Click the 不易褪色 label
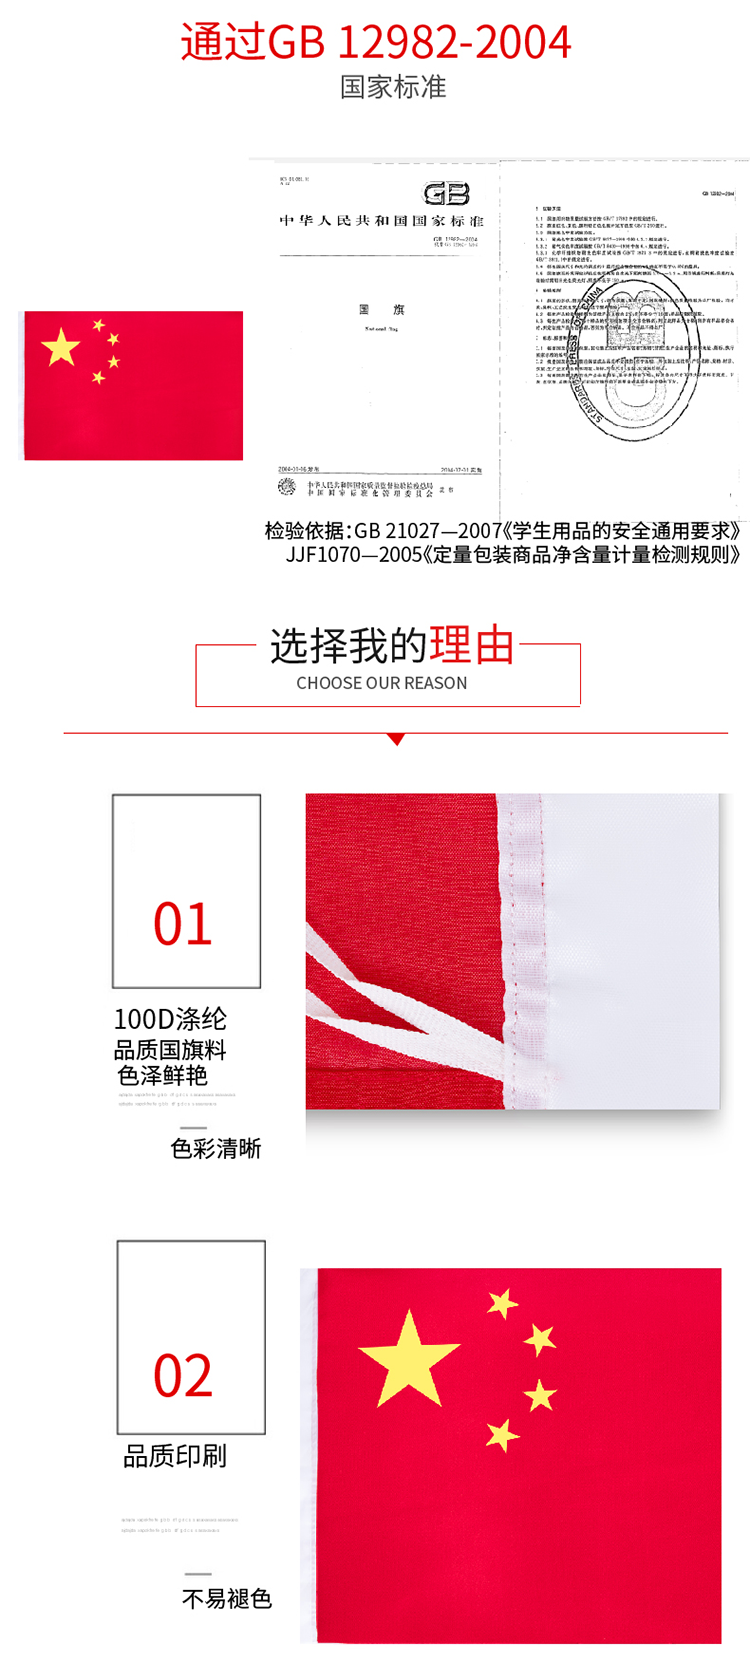This screenshot has height=1677, width=750. (227, 1599)
